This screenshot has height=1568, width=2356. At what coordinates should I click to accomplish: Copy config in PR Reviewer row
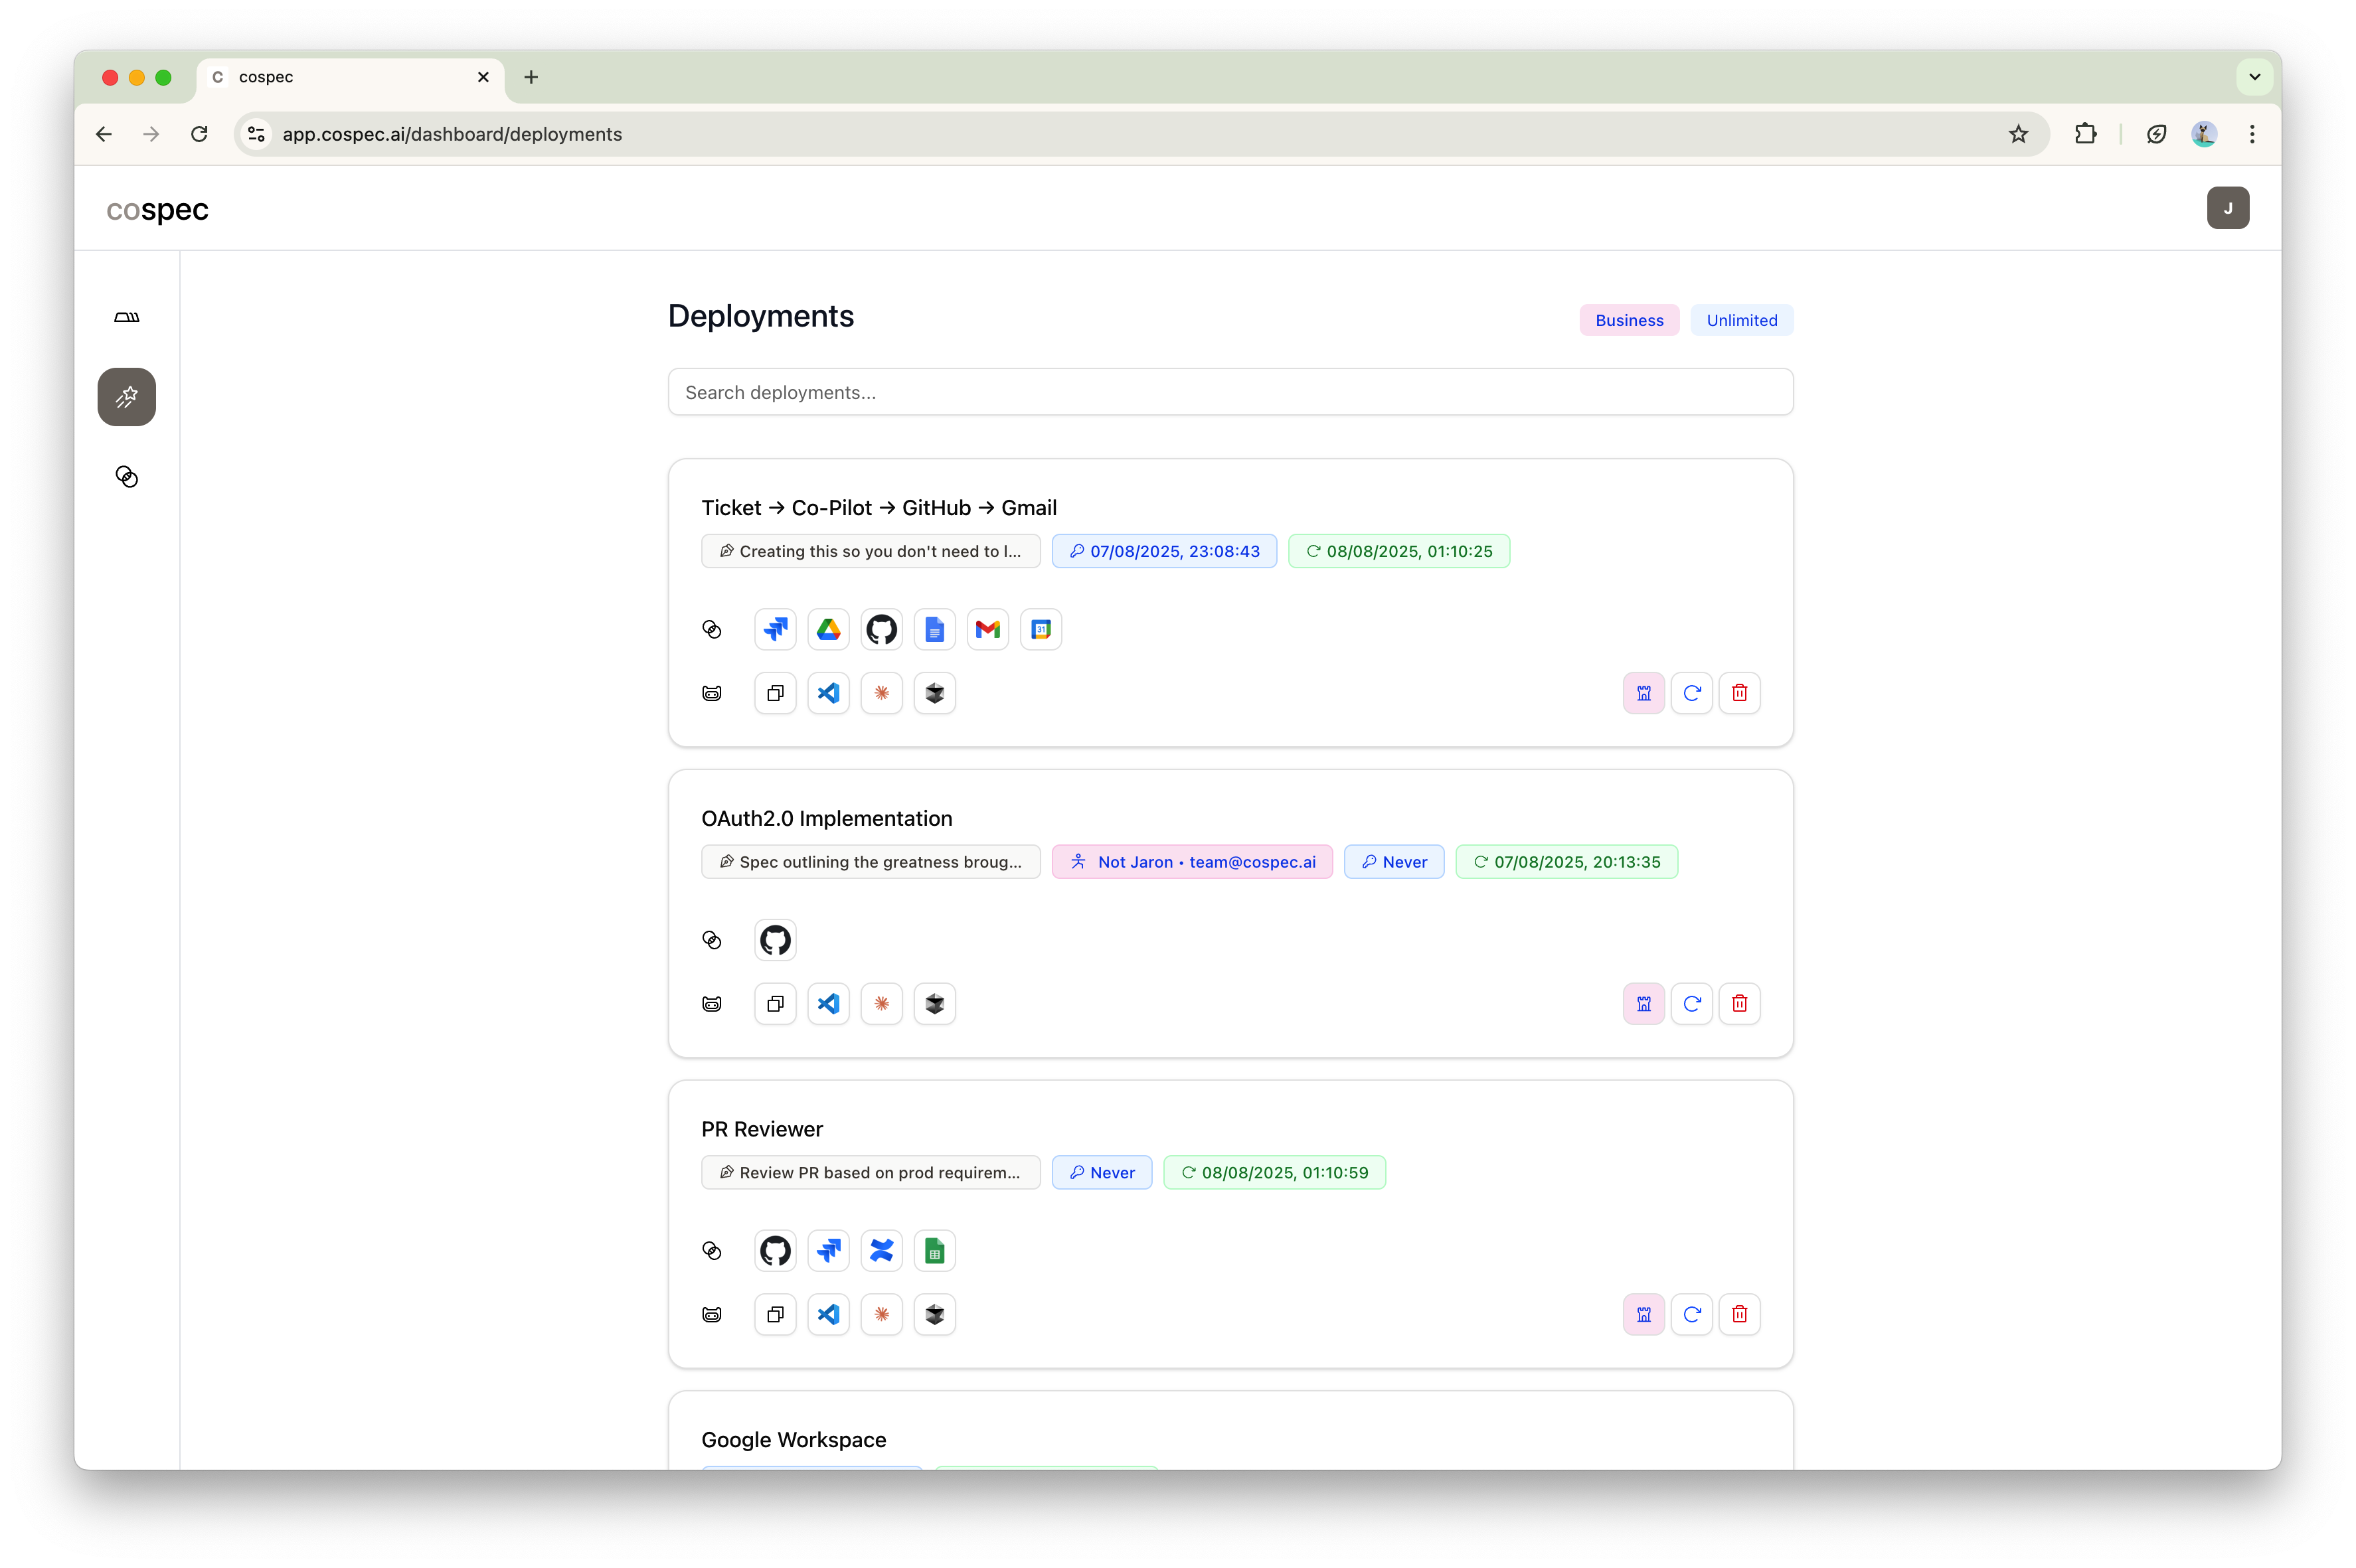pyautogui.click(x=775, y=1315)
